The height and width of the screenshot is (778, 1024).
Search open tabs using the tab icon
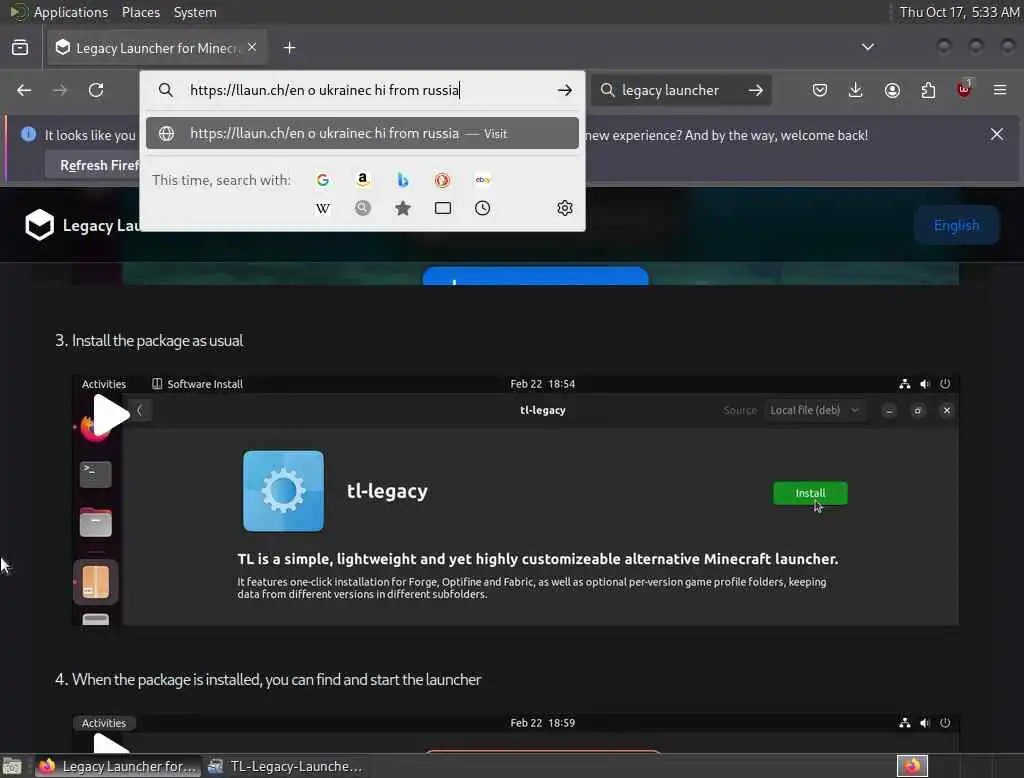pyautogui.click(x=443, y=208)
